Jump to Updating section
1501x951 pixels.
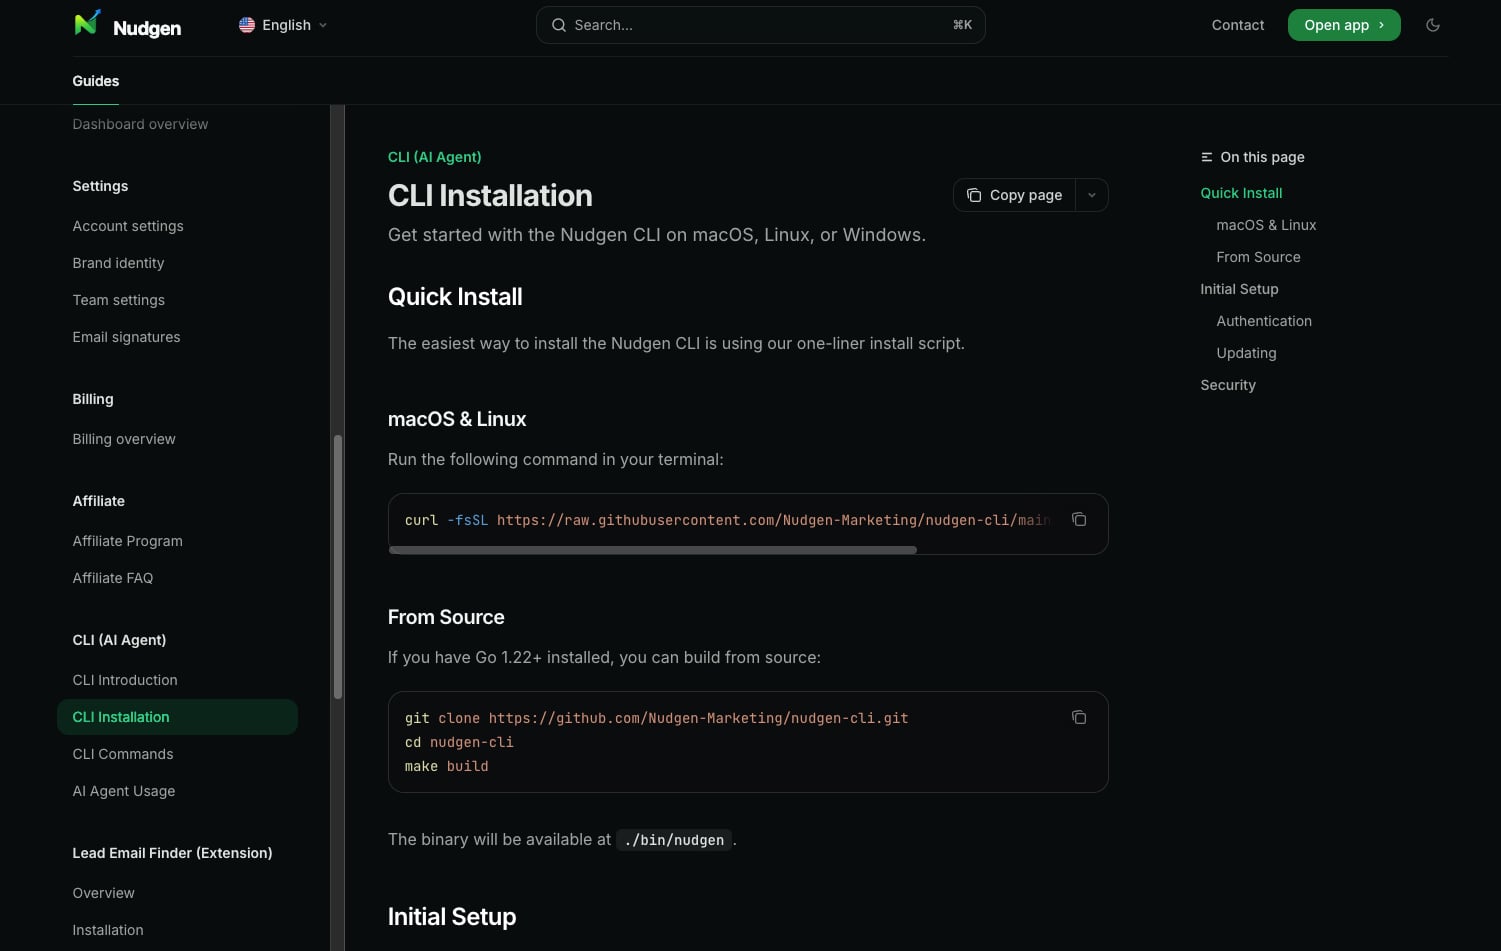(1246, 353)
